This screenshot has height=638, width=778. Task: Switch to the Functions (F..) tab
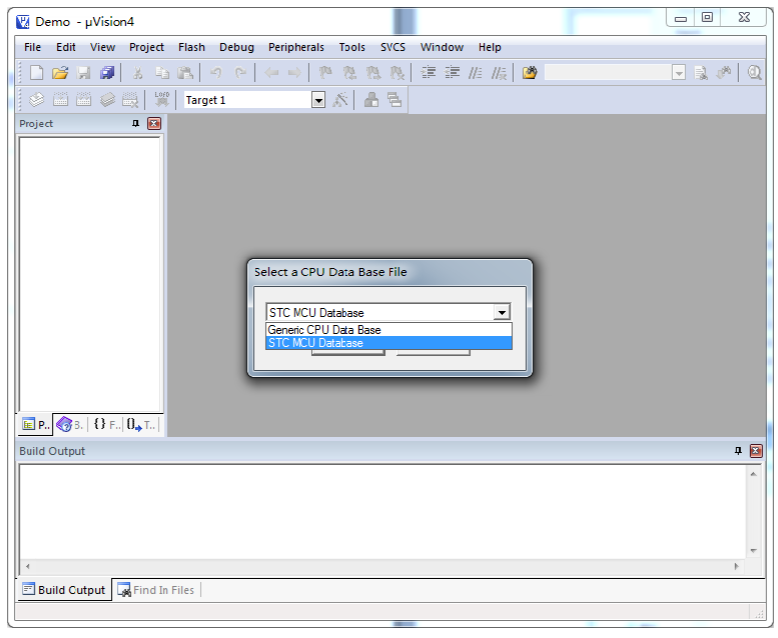pyautogui.click(x=106, y=425)
